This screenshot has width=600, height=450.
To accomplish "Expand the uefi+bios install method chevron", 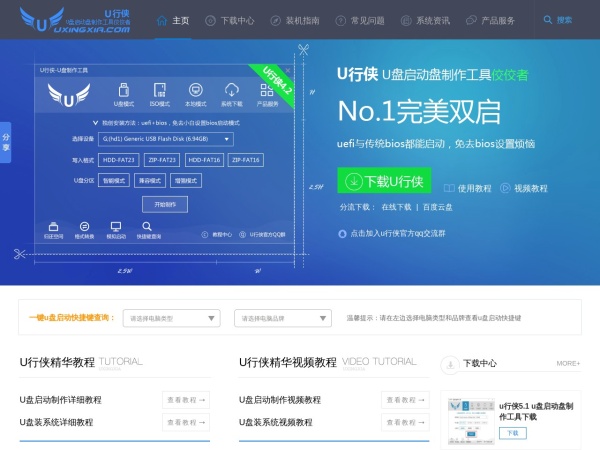I will click(x=95, y=123).
